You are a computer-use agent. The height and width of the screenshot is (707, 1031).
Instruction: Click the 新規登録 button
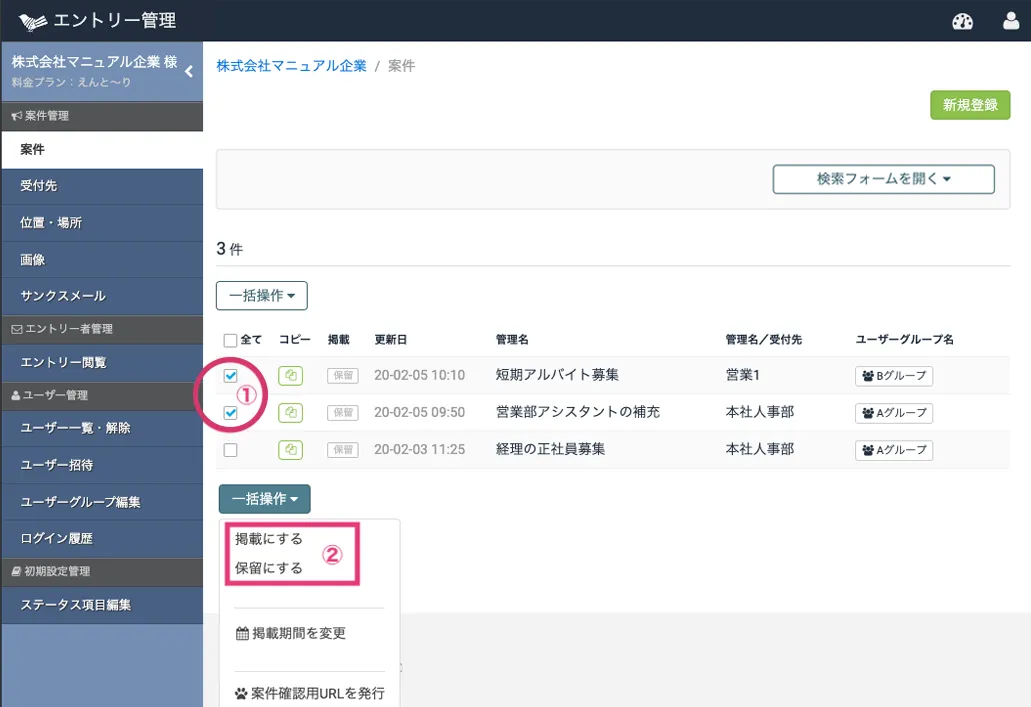point(969,105)
